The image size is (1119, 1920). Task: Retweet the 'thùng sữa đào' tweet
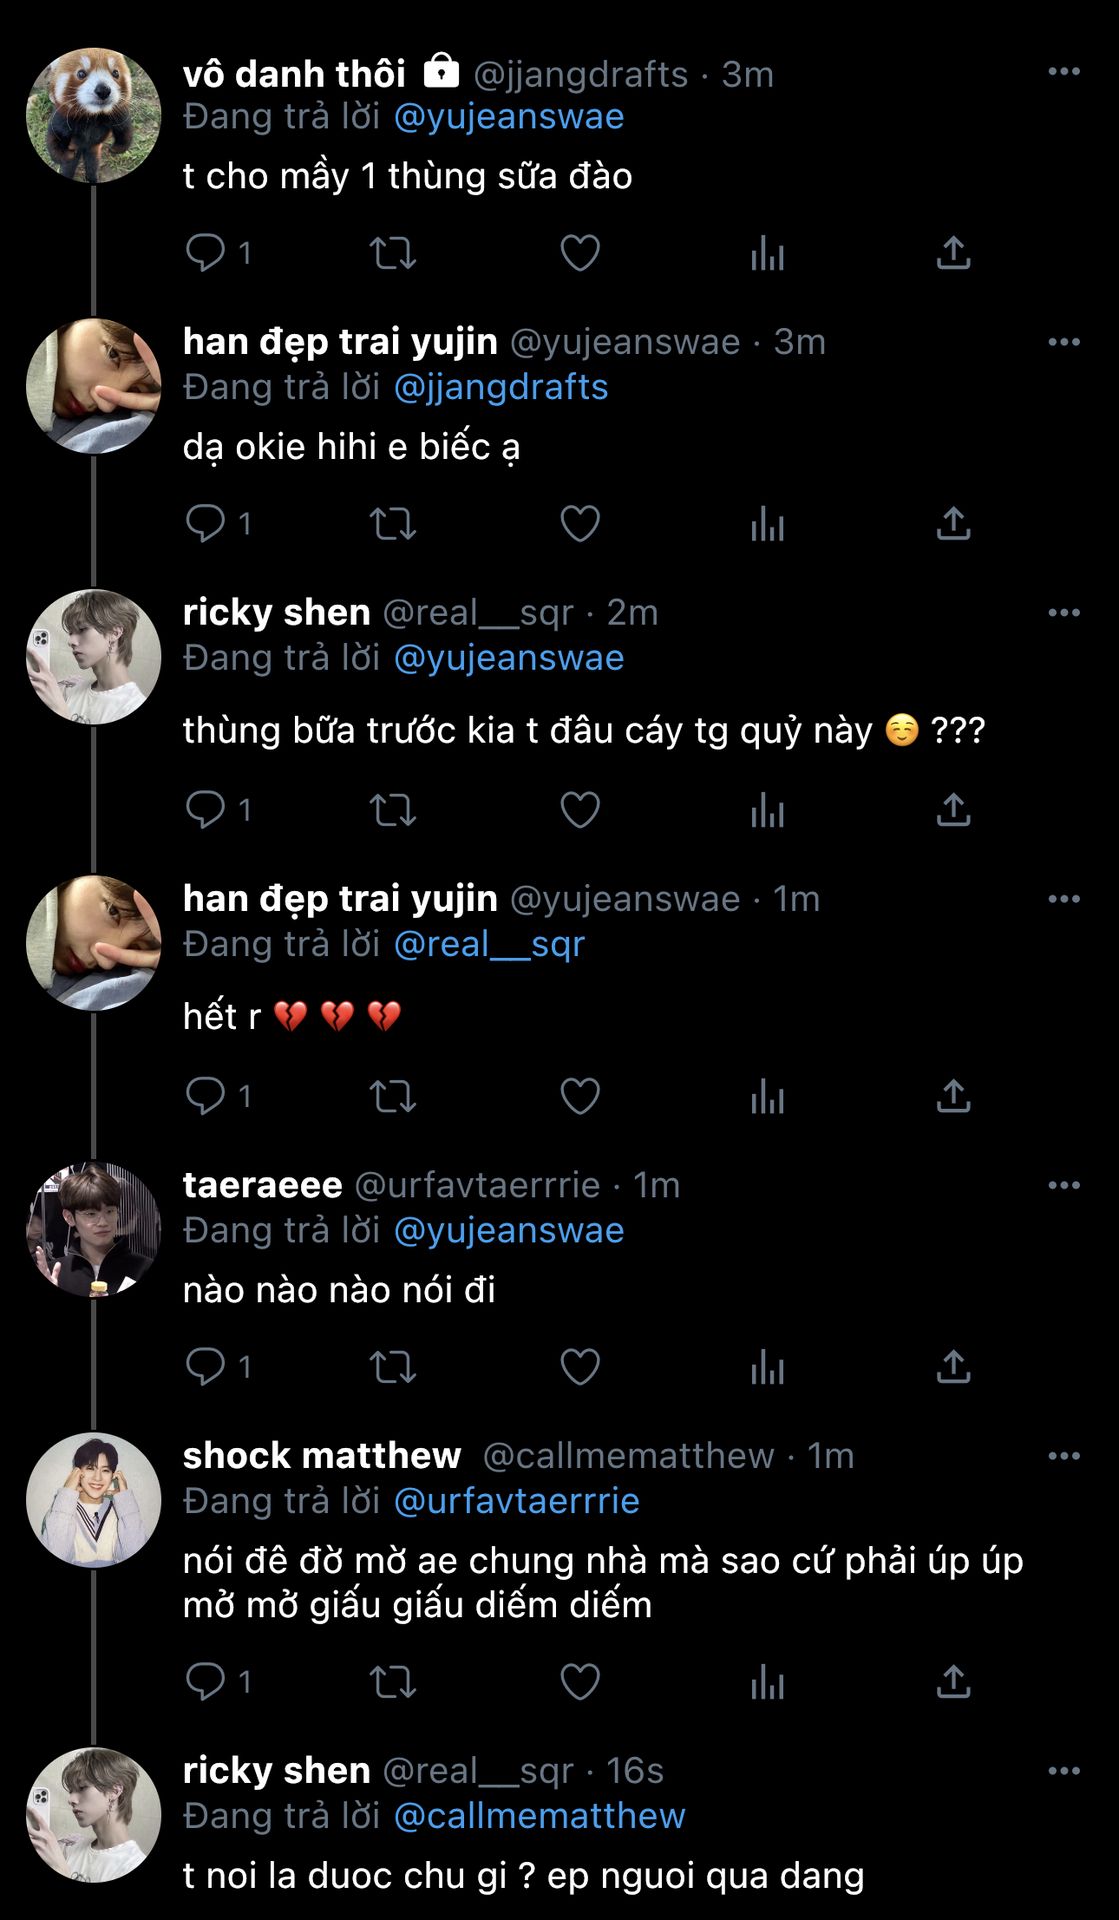[393, 253]
